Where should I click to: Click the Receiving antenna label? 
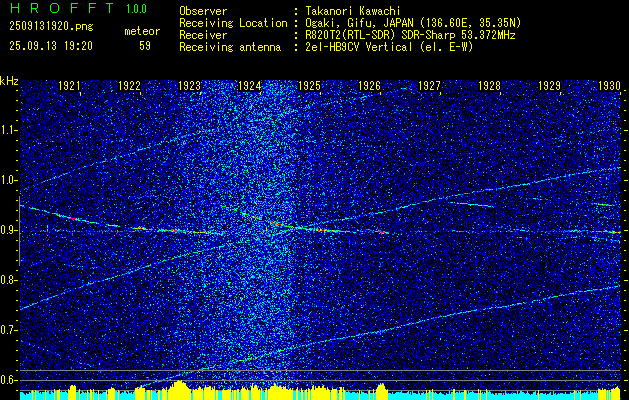coord(230,47)
